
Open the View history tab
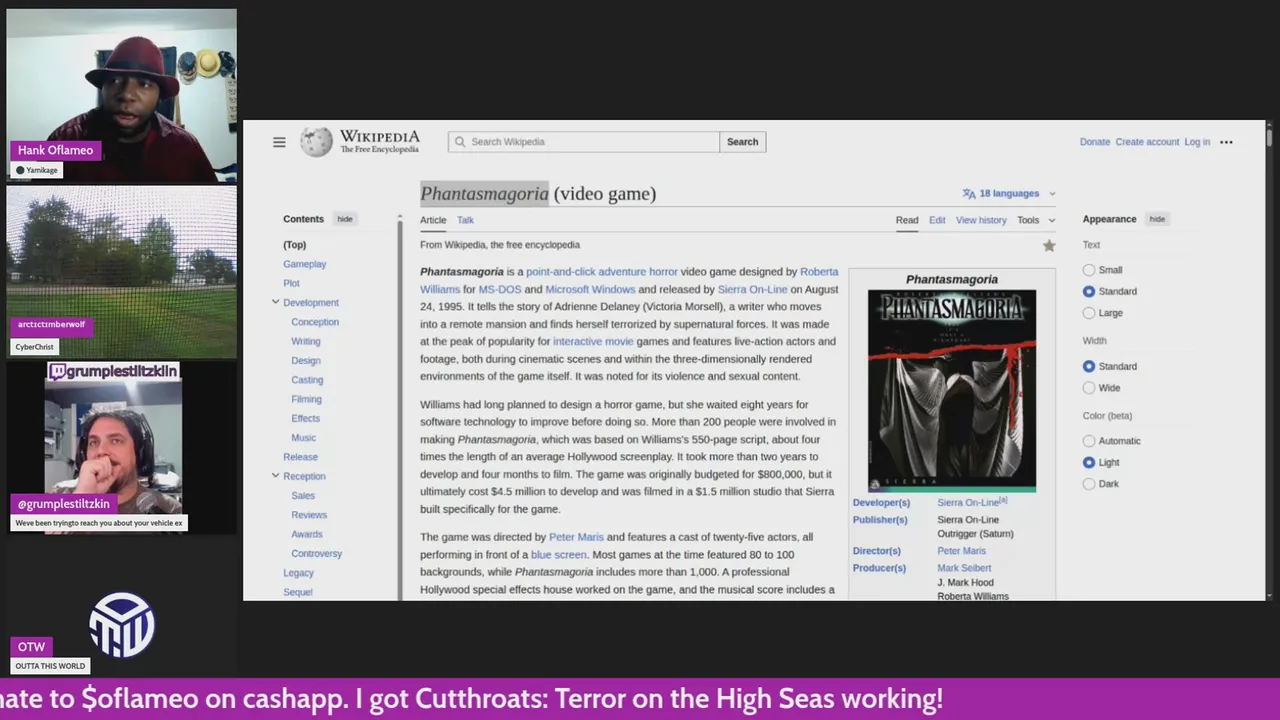pyautogui.click(x=981, y=220)
